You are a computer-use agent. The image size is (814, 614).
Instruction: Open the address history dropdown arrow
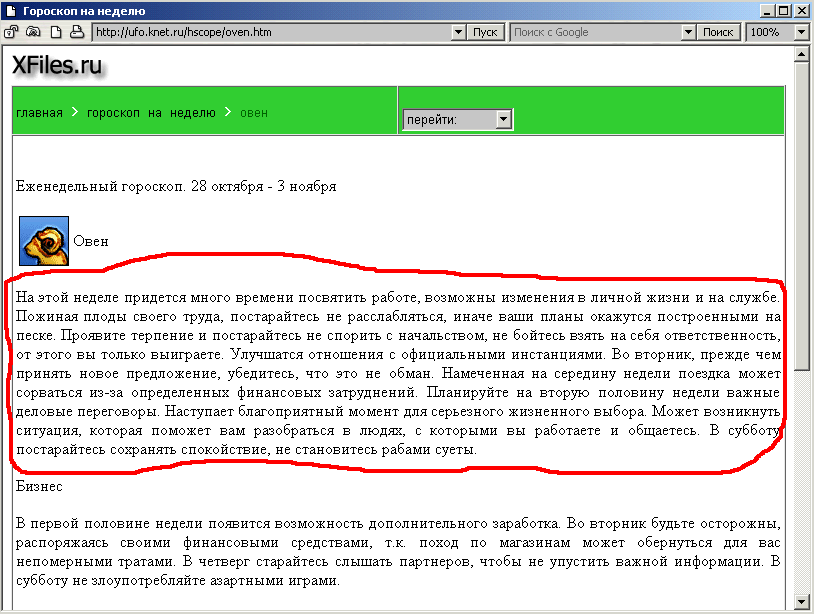458,32
